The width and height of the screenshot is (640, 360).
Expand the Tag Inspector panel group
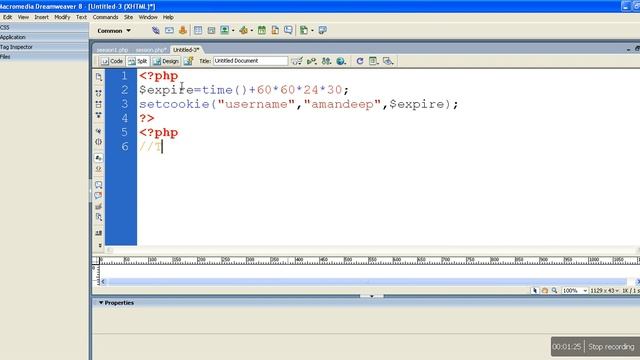tap(44, 47)
